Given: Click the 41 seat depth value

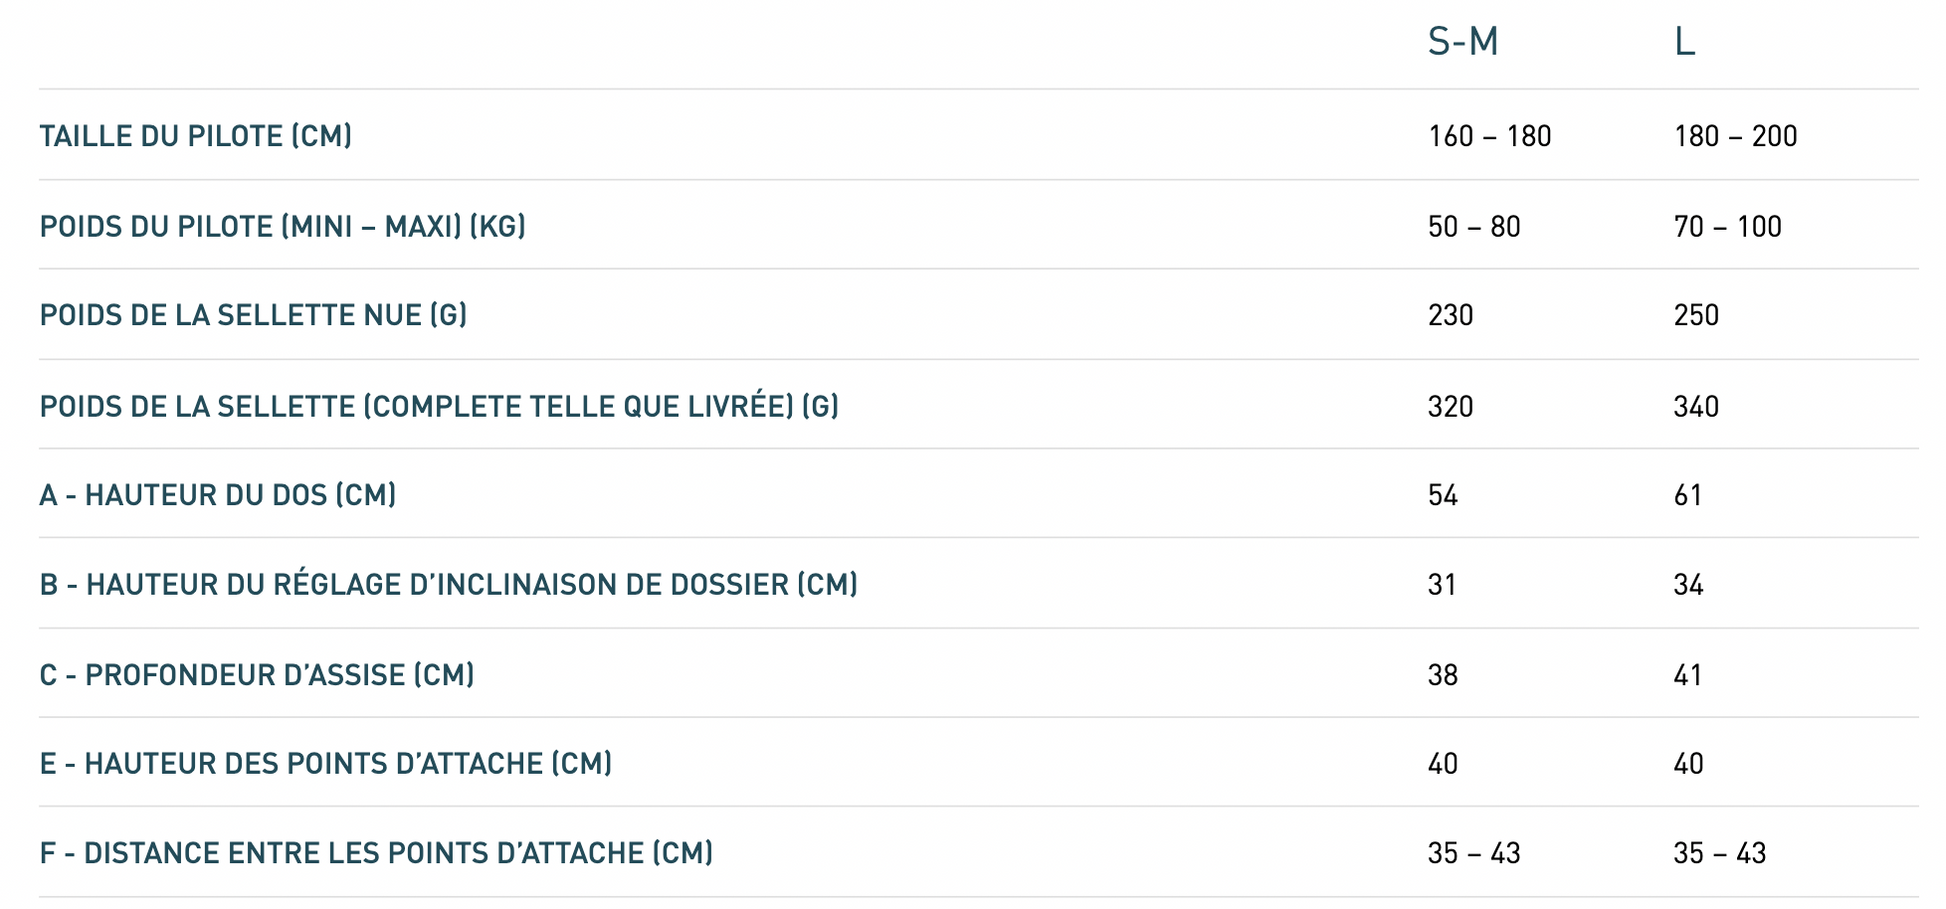Looking at the screenshot, I should tap(1688, 675).
